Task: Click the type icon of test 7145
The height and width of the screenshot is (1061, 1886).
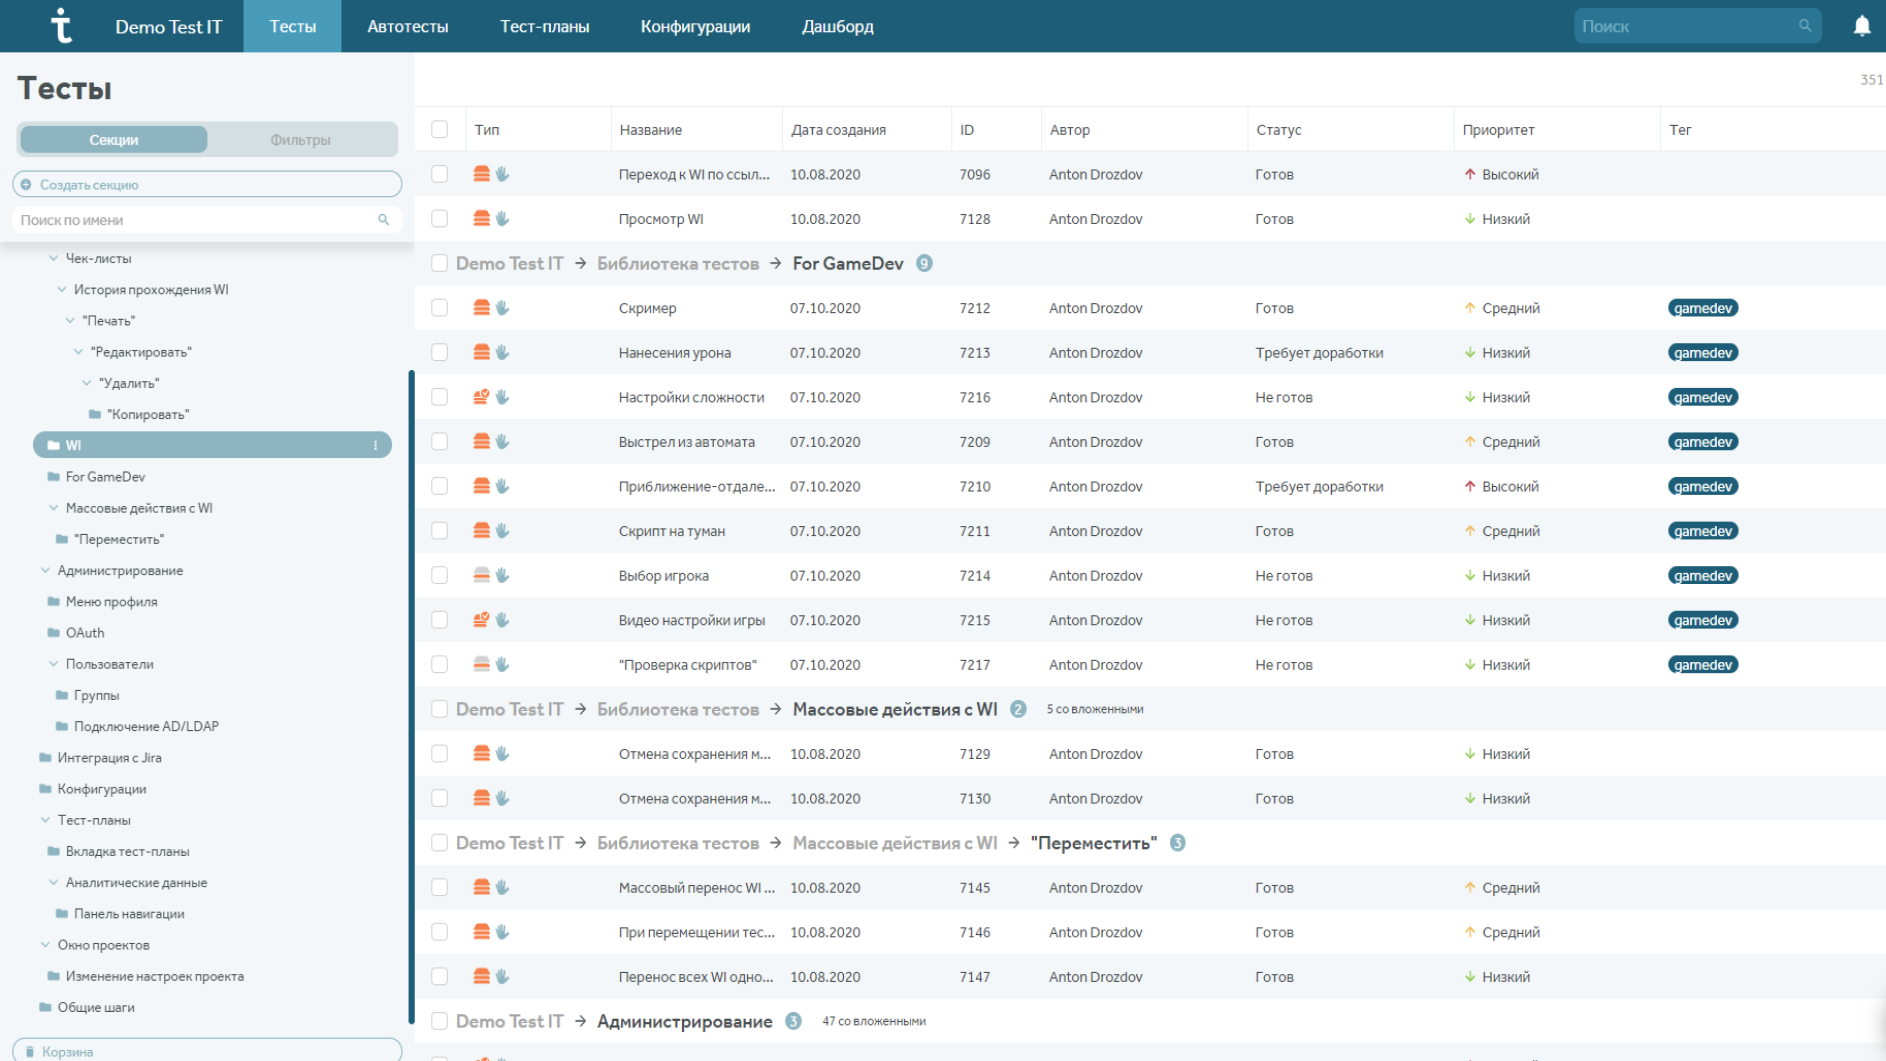Action: (x=481, y=887)
